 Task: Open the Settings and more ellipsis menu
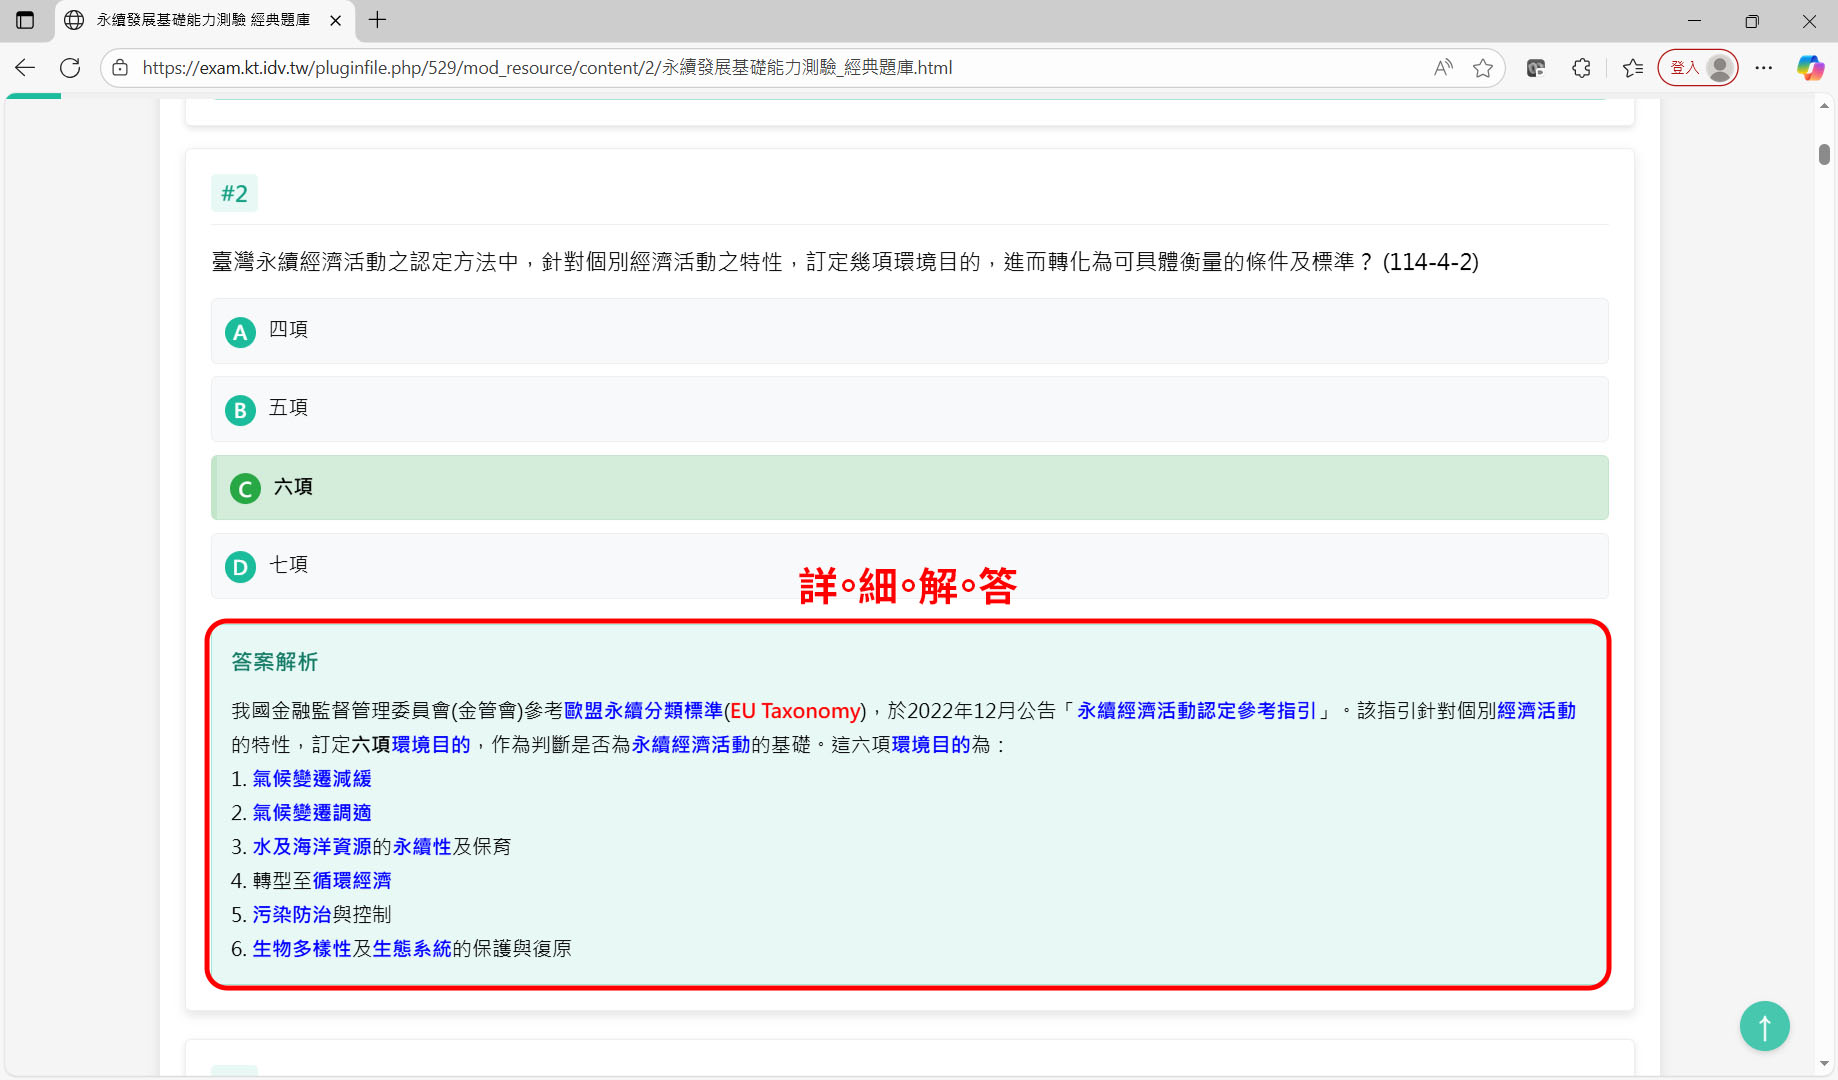point(1763,68)
